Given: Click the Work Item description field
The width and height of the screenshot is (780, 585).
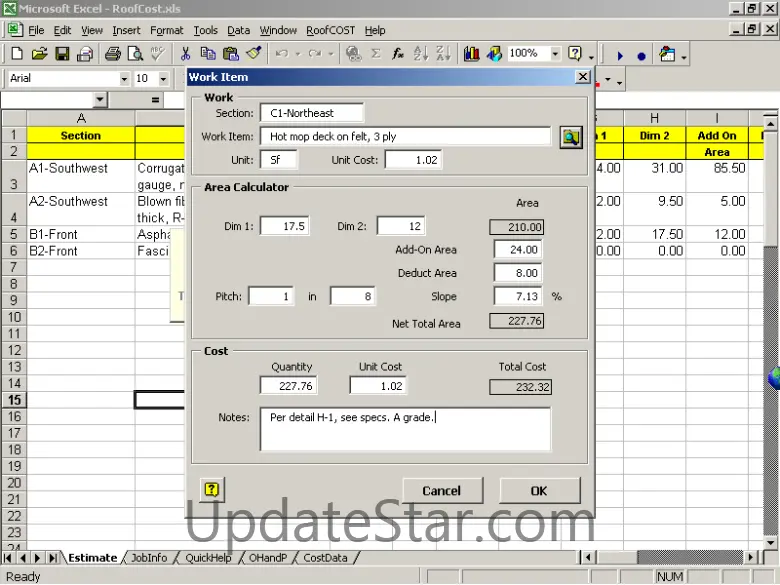Looking at the screenshot, I should point(405,137).
